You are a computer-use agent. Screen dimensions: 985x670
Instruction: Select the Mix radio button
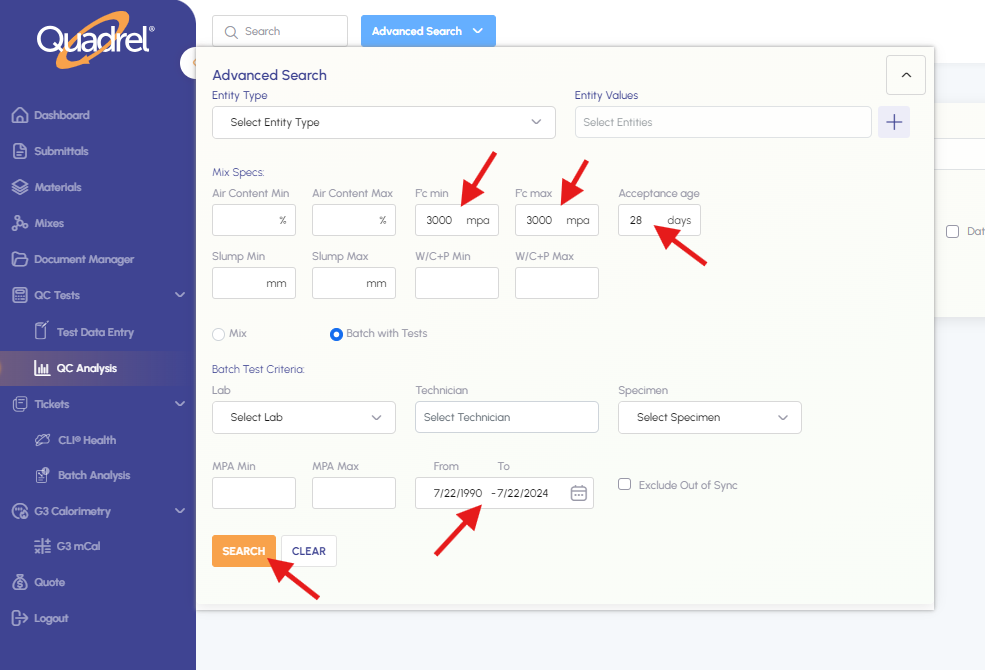(218, 334)
